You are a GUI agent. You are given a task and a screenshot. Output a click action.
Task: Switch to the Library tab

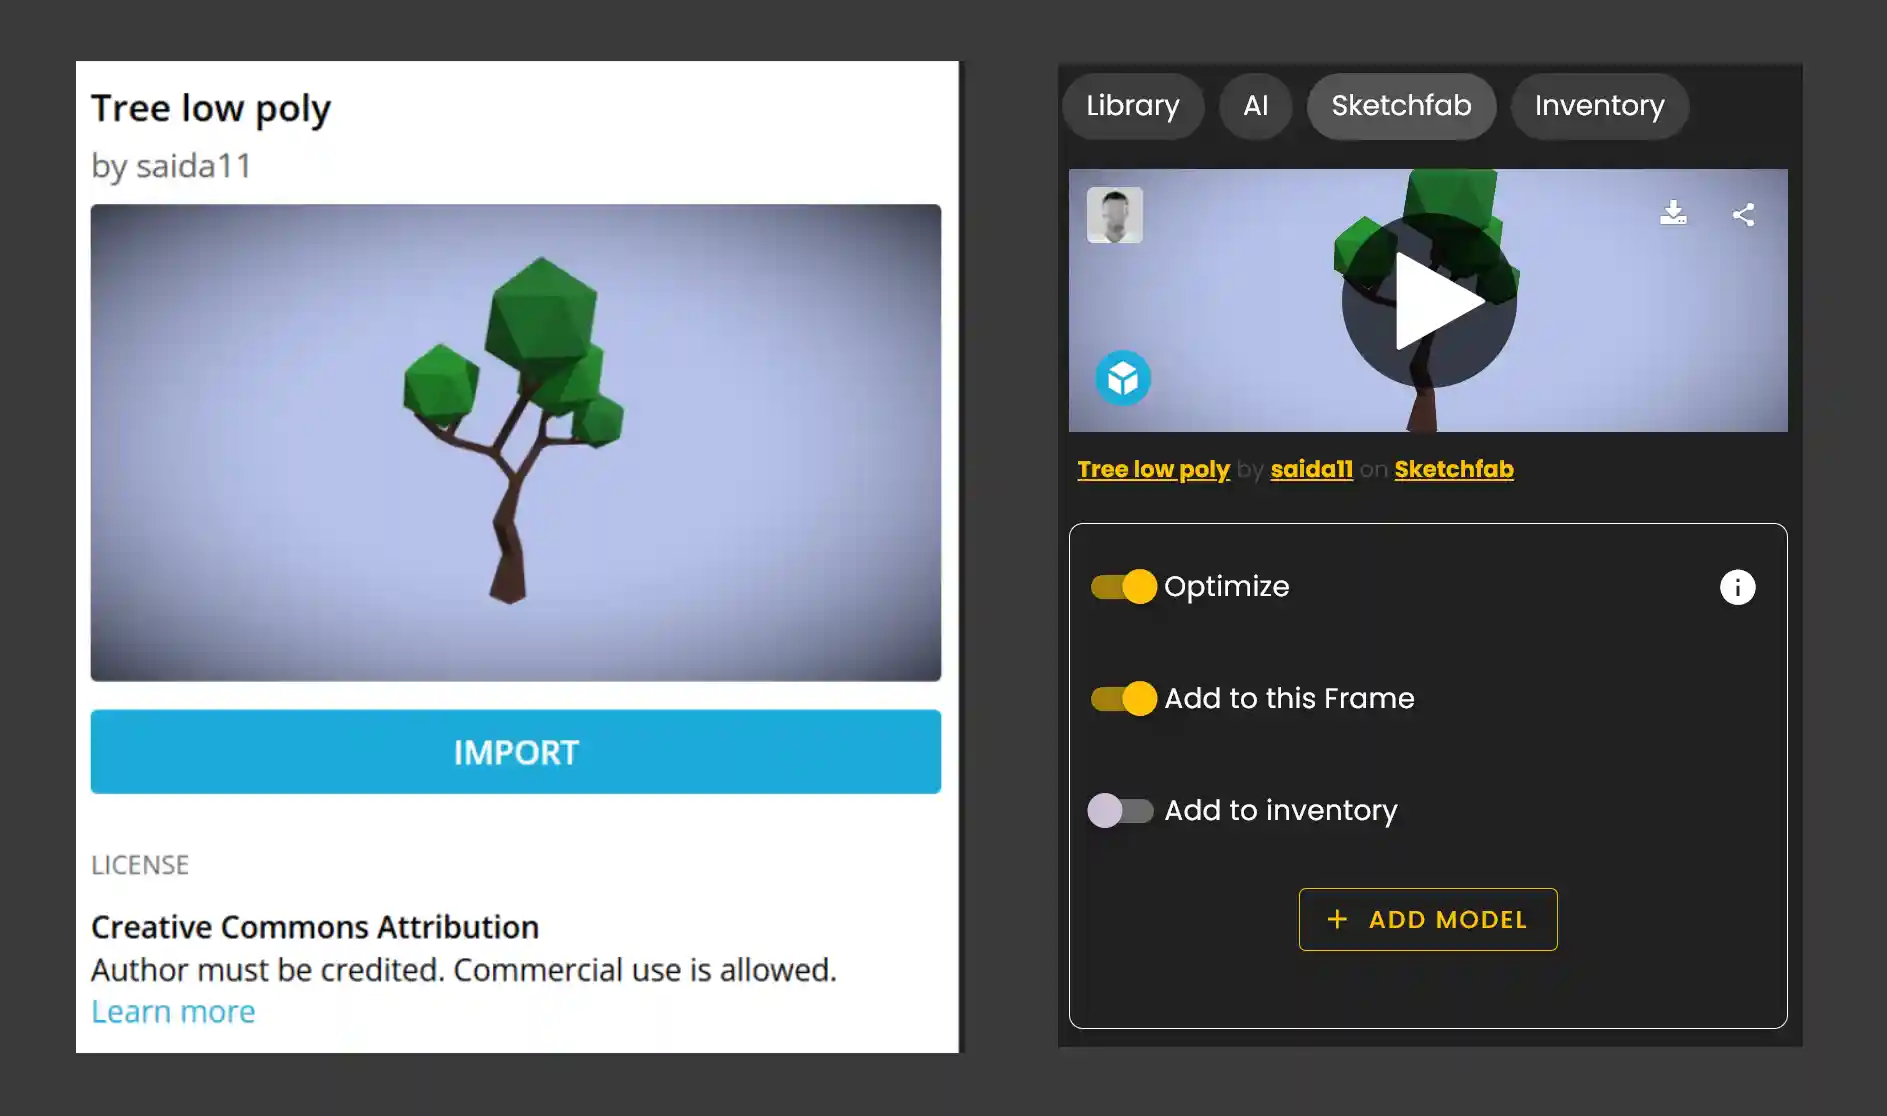(x=1133, y=106)
